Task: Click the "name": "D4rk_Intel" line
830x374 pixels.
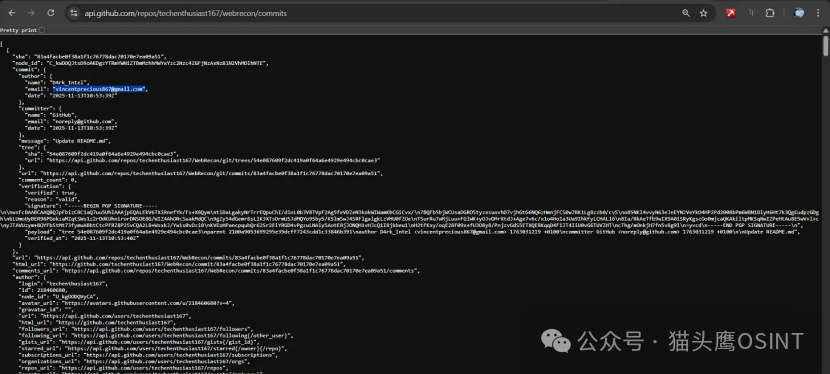Action: click(56, 83)
